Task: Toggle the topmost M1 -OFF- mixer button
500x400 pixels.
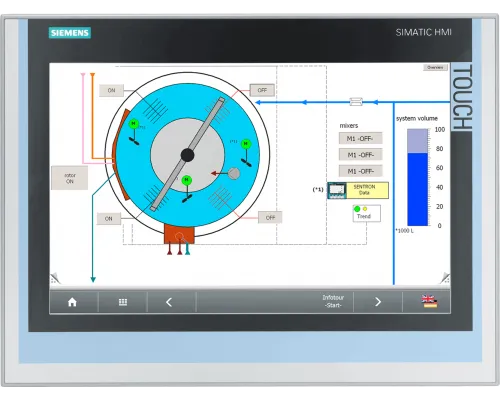Action: [x=360, y=138]
